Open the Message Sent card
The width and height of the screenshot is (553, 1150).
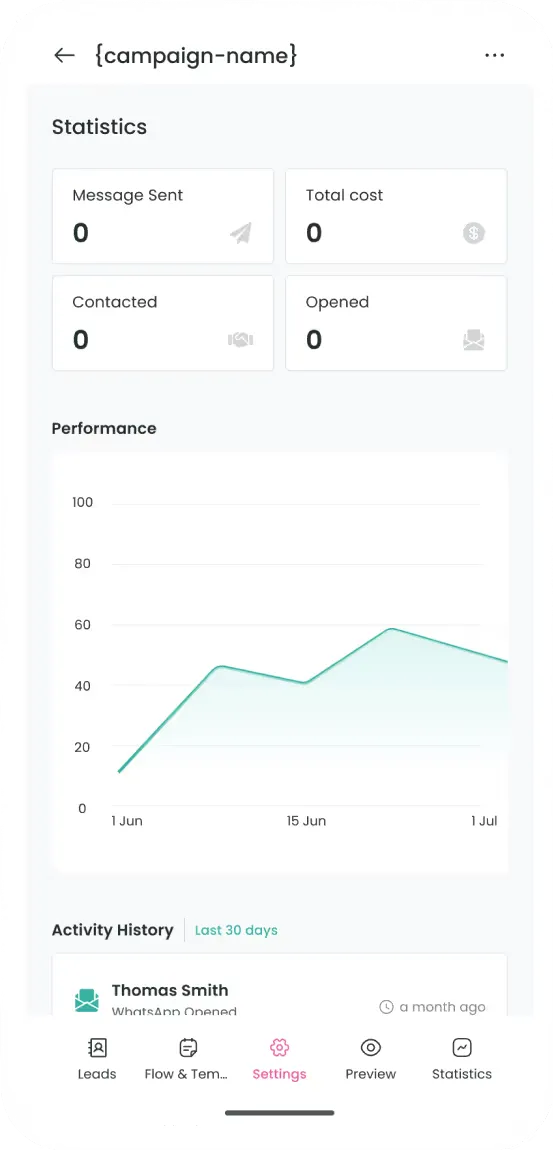click(x=163, y=216)
